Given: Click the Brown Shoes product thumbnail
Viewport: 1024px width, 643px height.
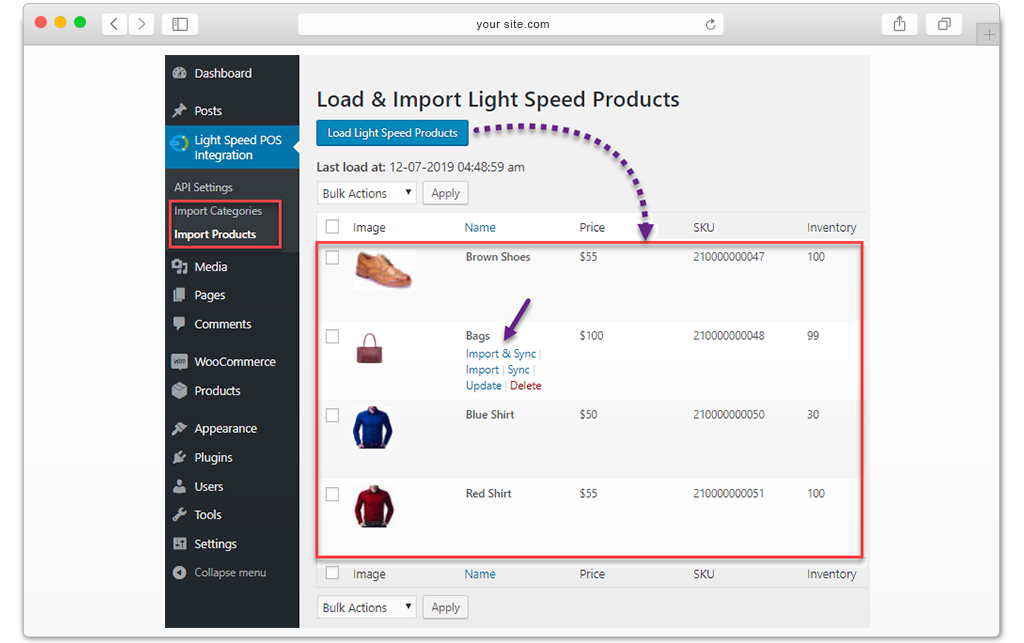Looking at the screenshot, I should pos(383,270).
